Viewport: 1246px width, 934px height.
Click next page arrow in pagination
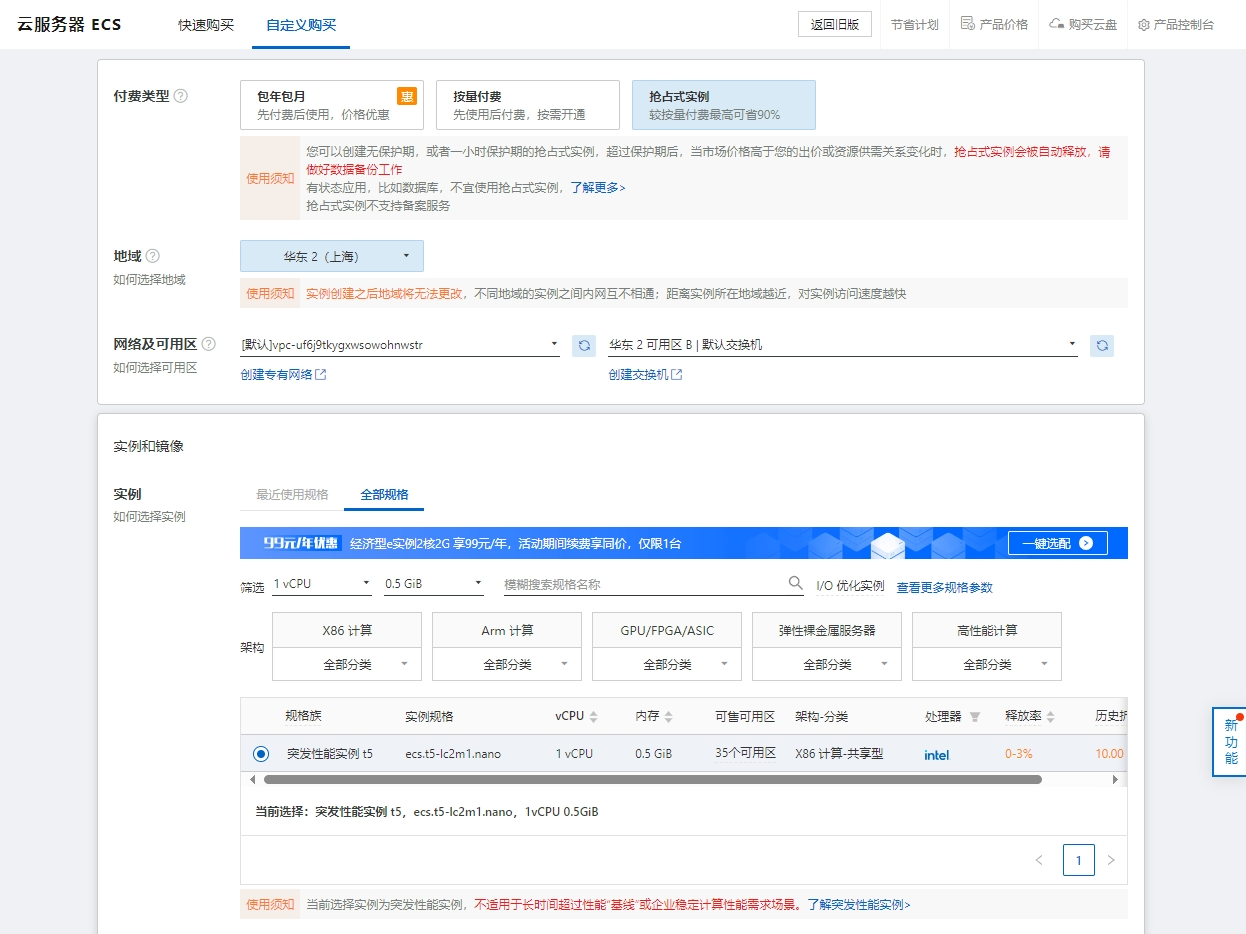(x=1110, y=860)
